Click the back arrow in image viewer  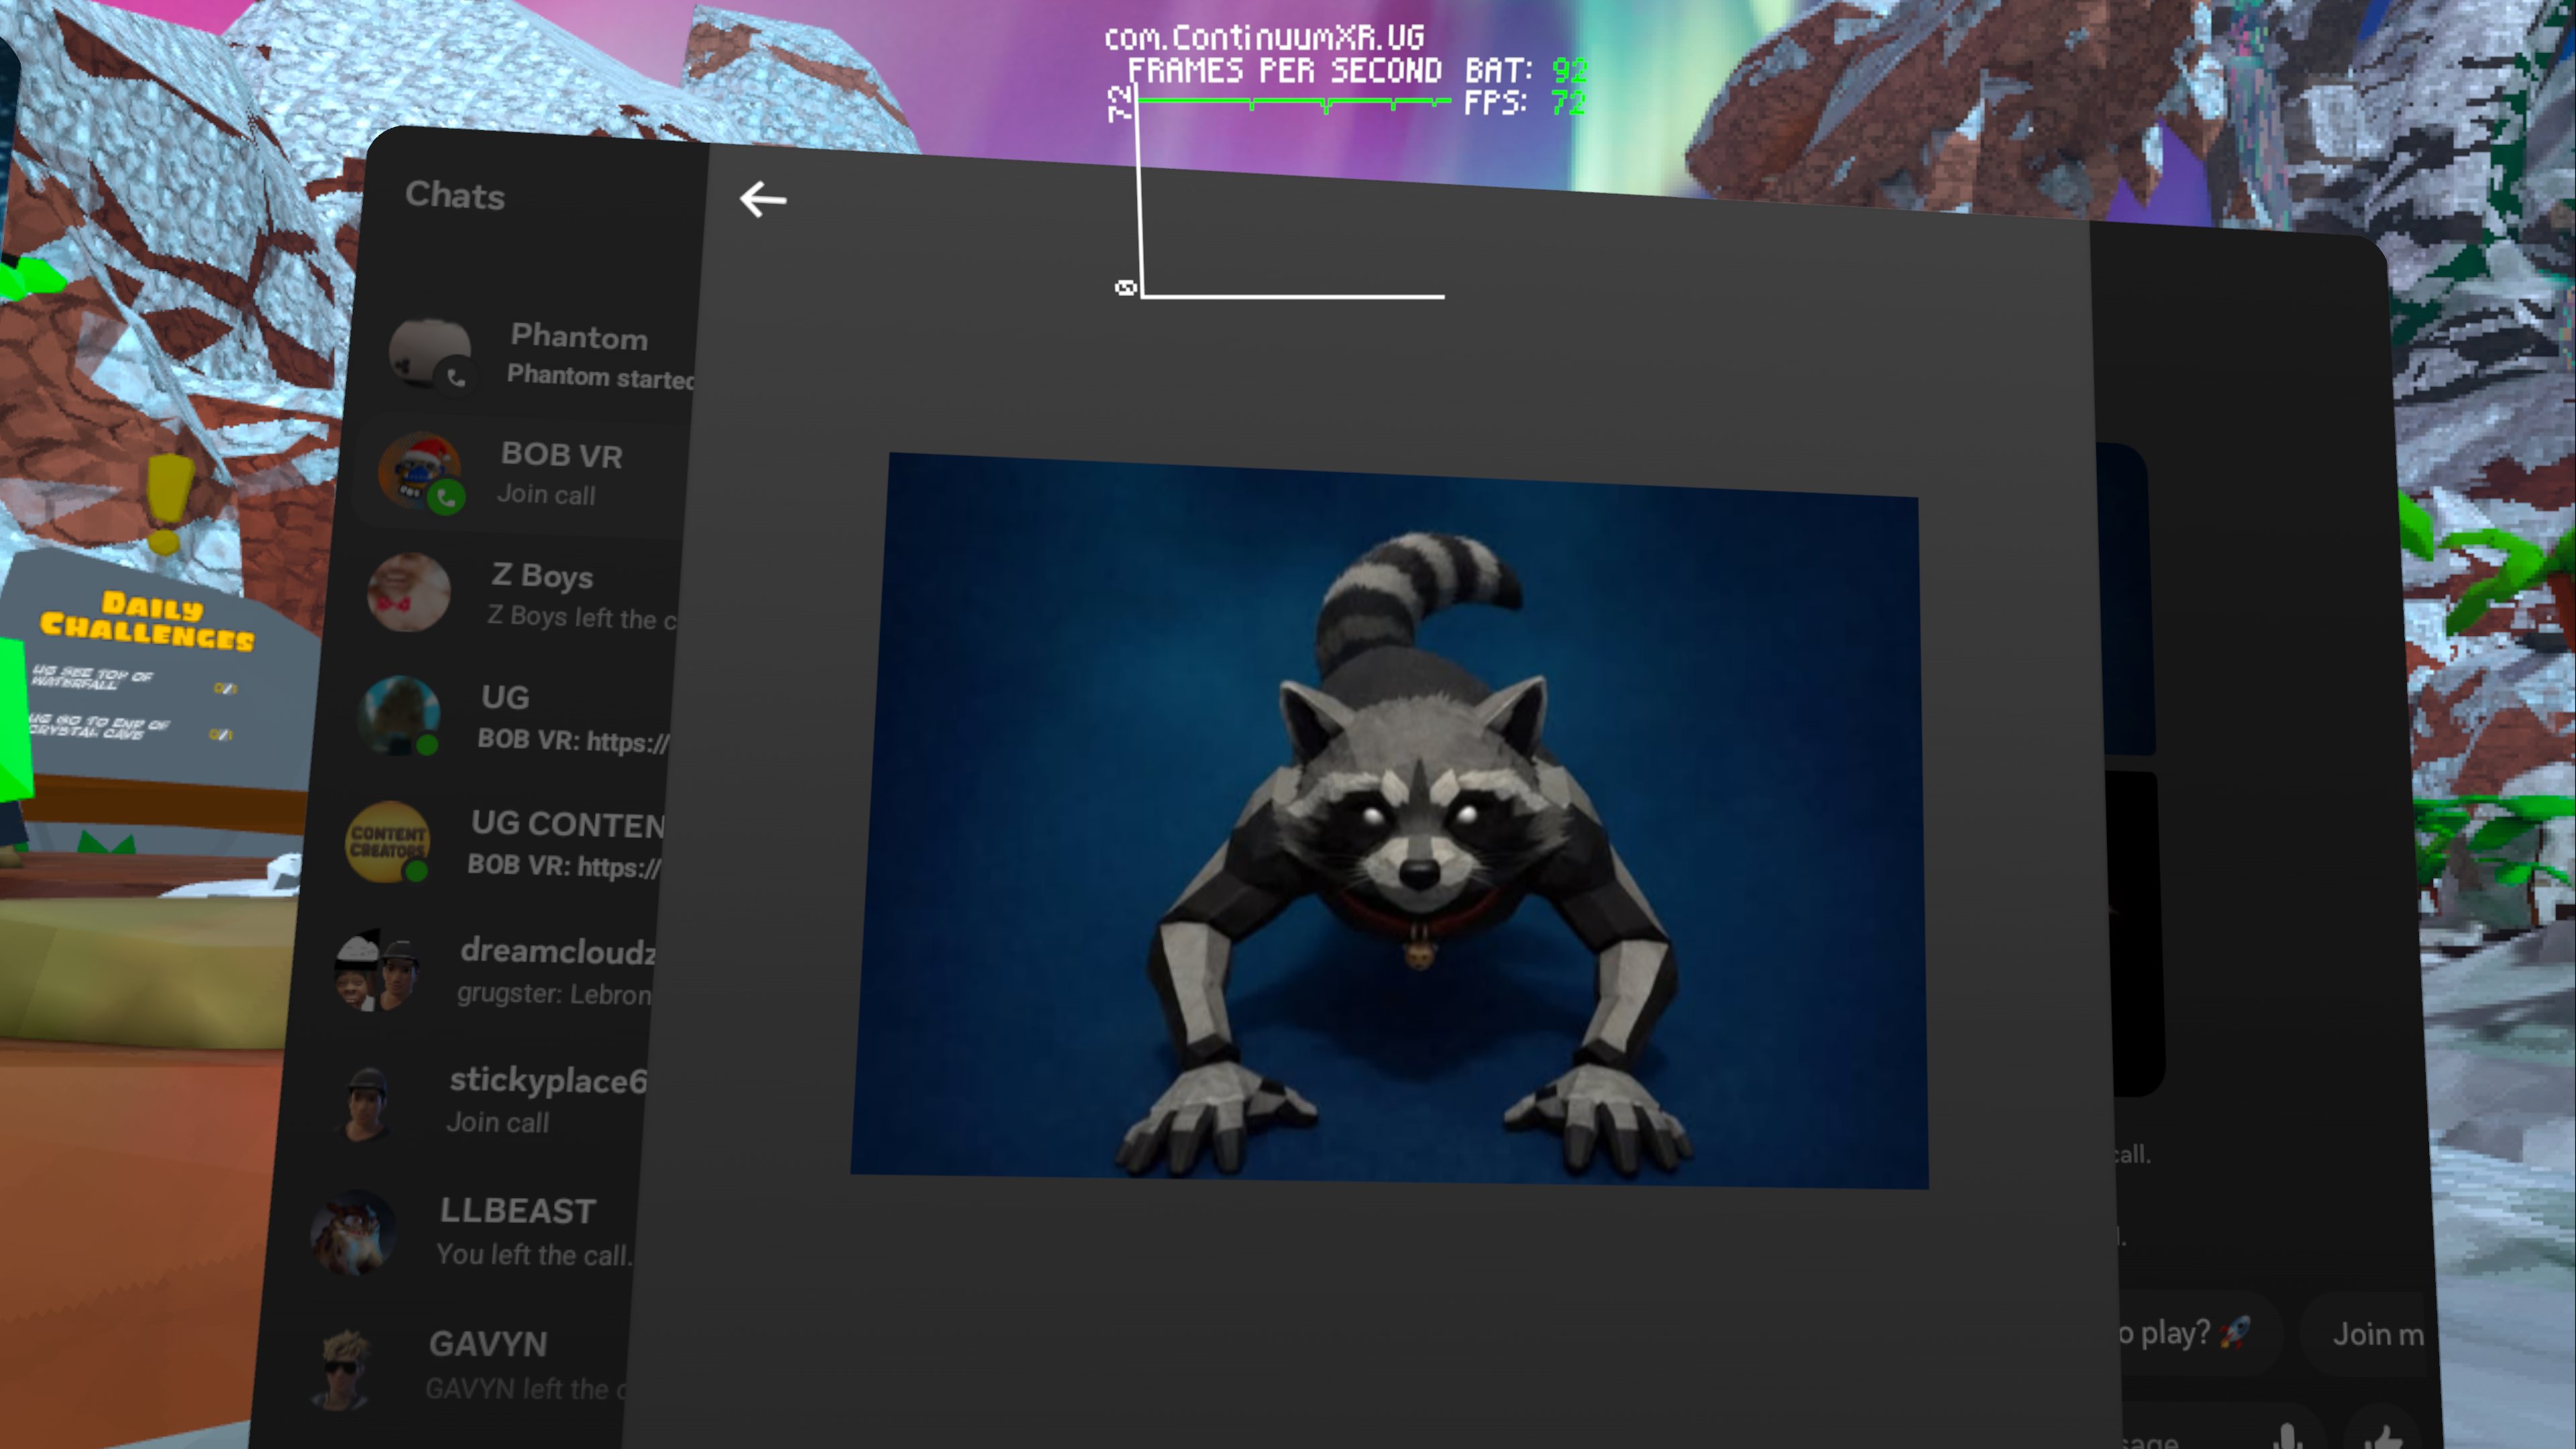click(x=763, y=199)
